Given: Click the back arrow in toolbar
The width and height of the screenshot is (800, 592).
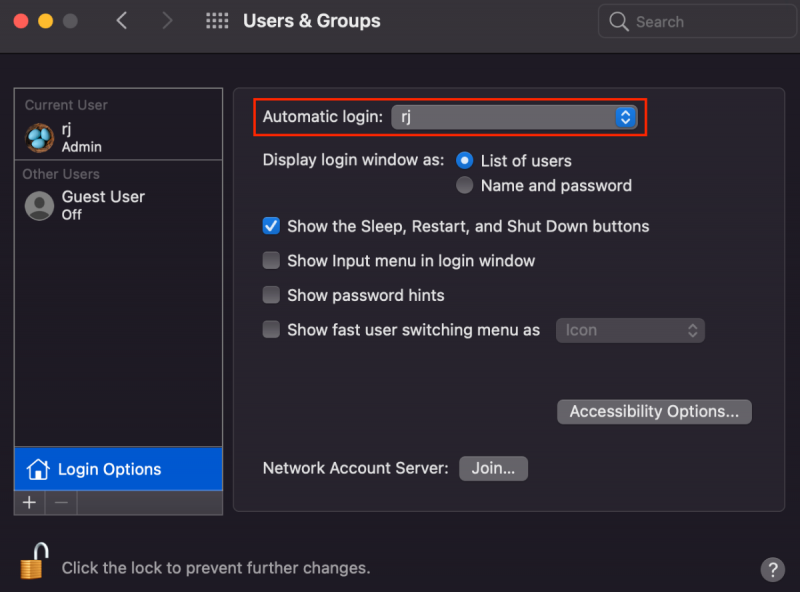Looking at the screenshot, I should coord(122,21).
